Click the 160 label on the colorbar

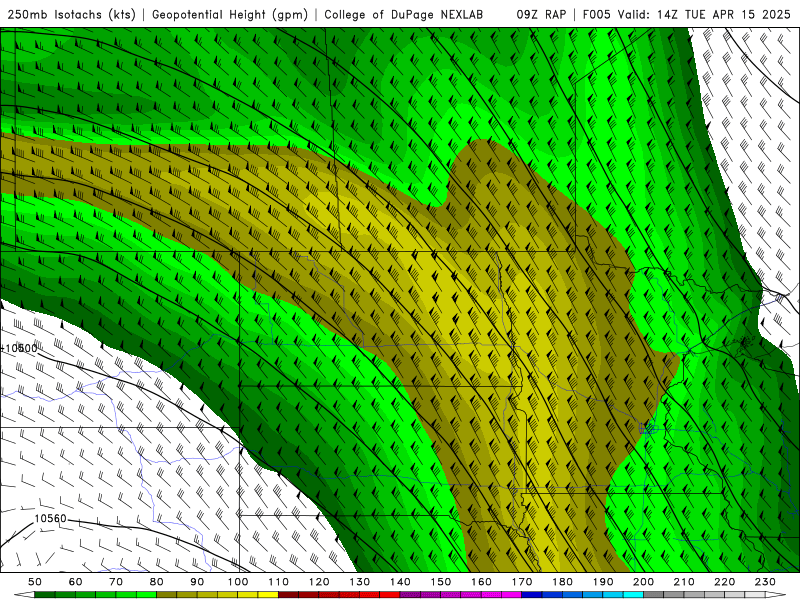(x=481, y=582)
